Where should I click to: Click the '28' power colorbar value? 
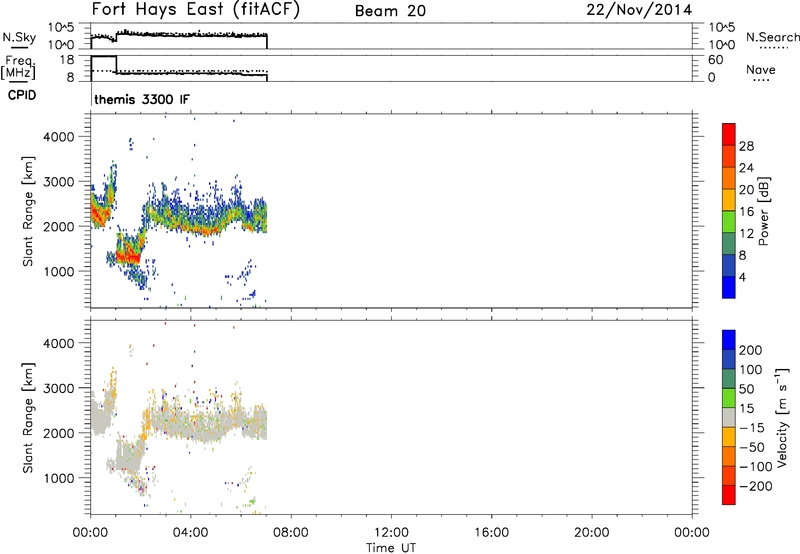pos(746,146)
